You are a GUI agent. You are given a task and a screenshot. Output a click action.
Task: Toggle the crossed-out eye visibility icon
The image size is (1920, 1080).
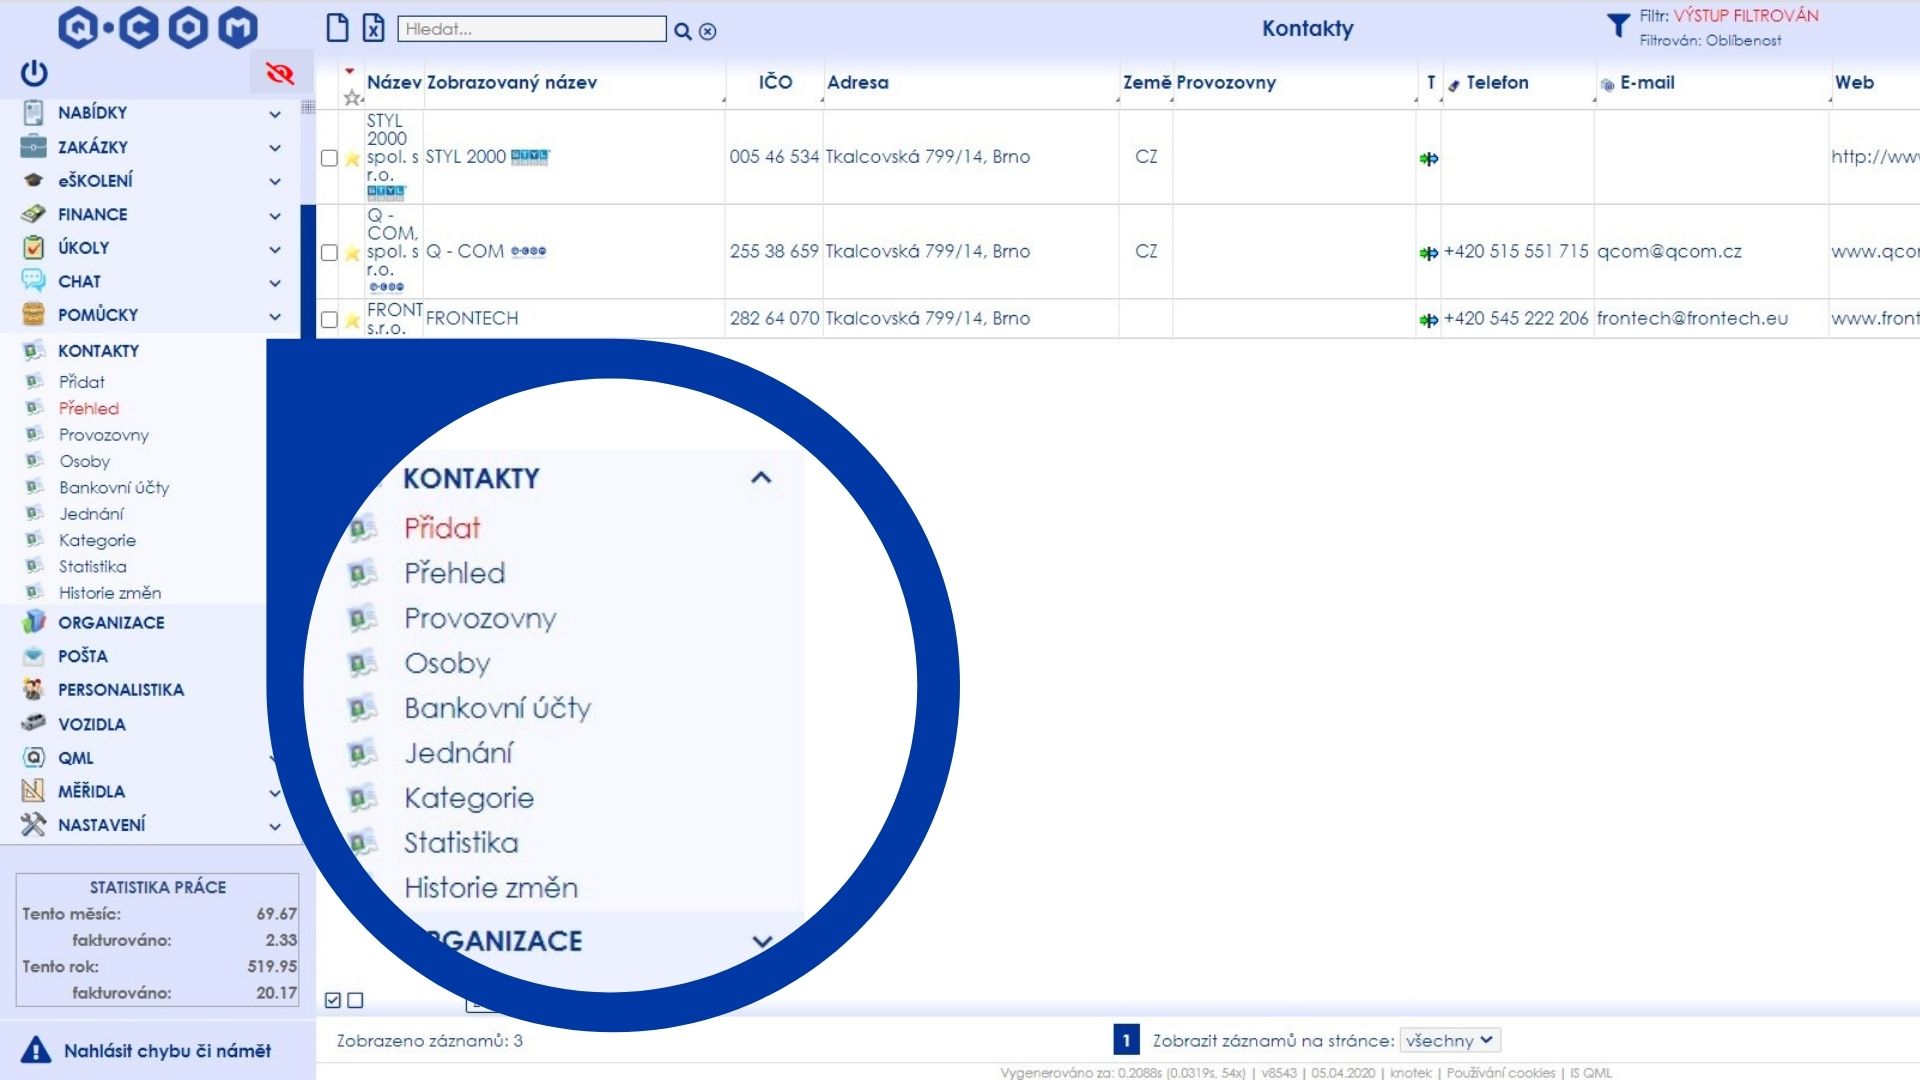click(280, 73)
